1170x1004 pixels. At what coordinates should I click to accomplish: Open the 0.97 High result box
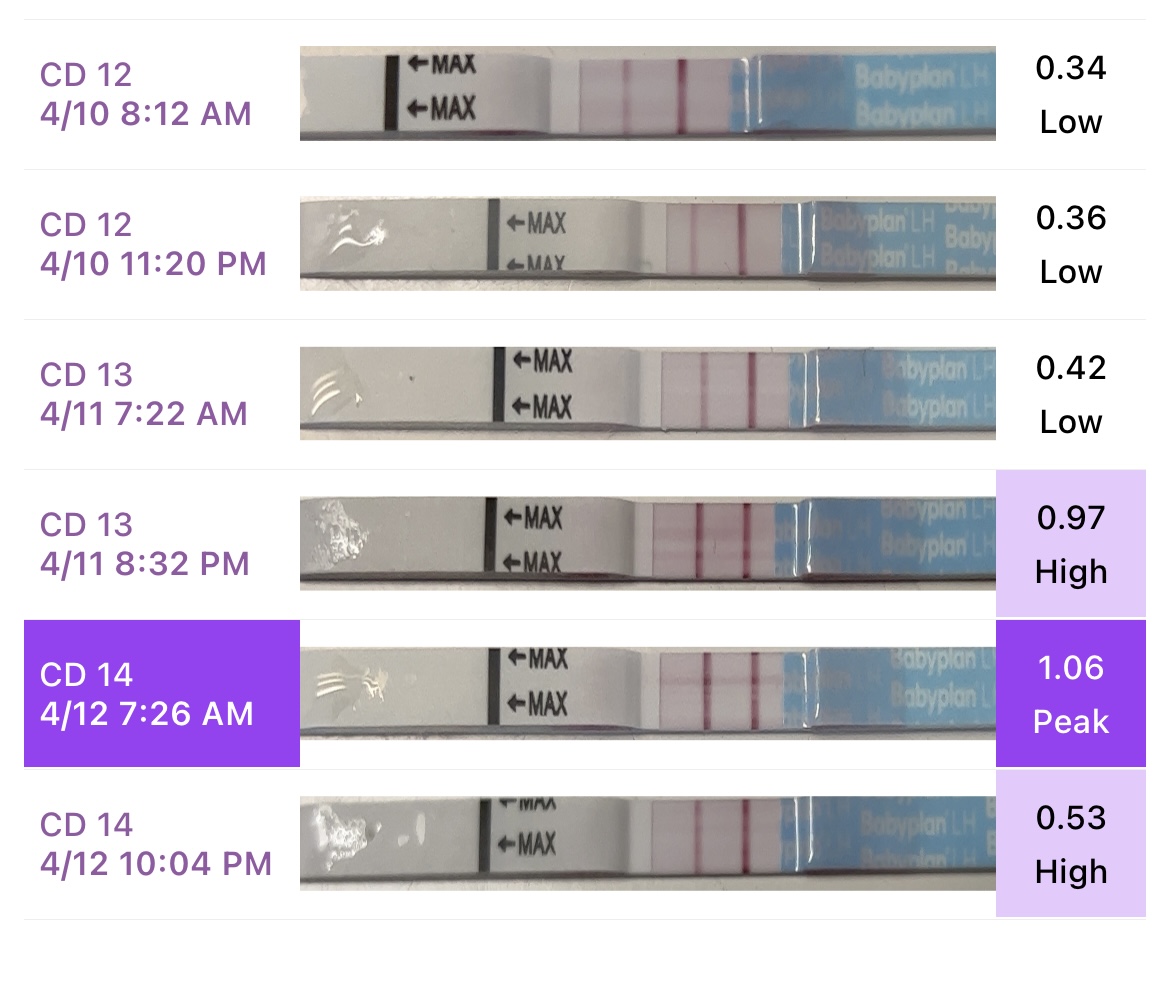coord(1070,544)
